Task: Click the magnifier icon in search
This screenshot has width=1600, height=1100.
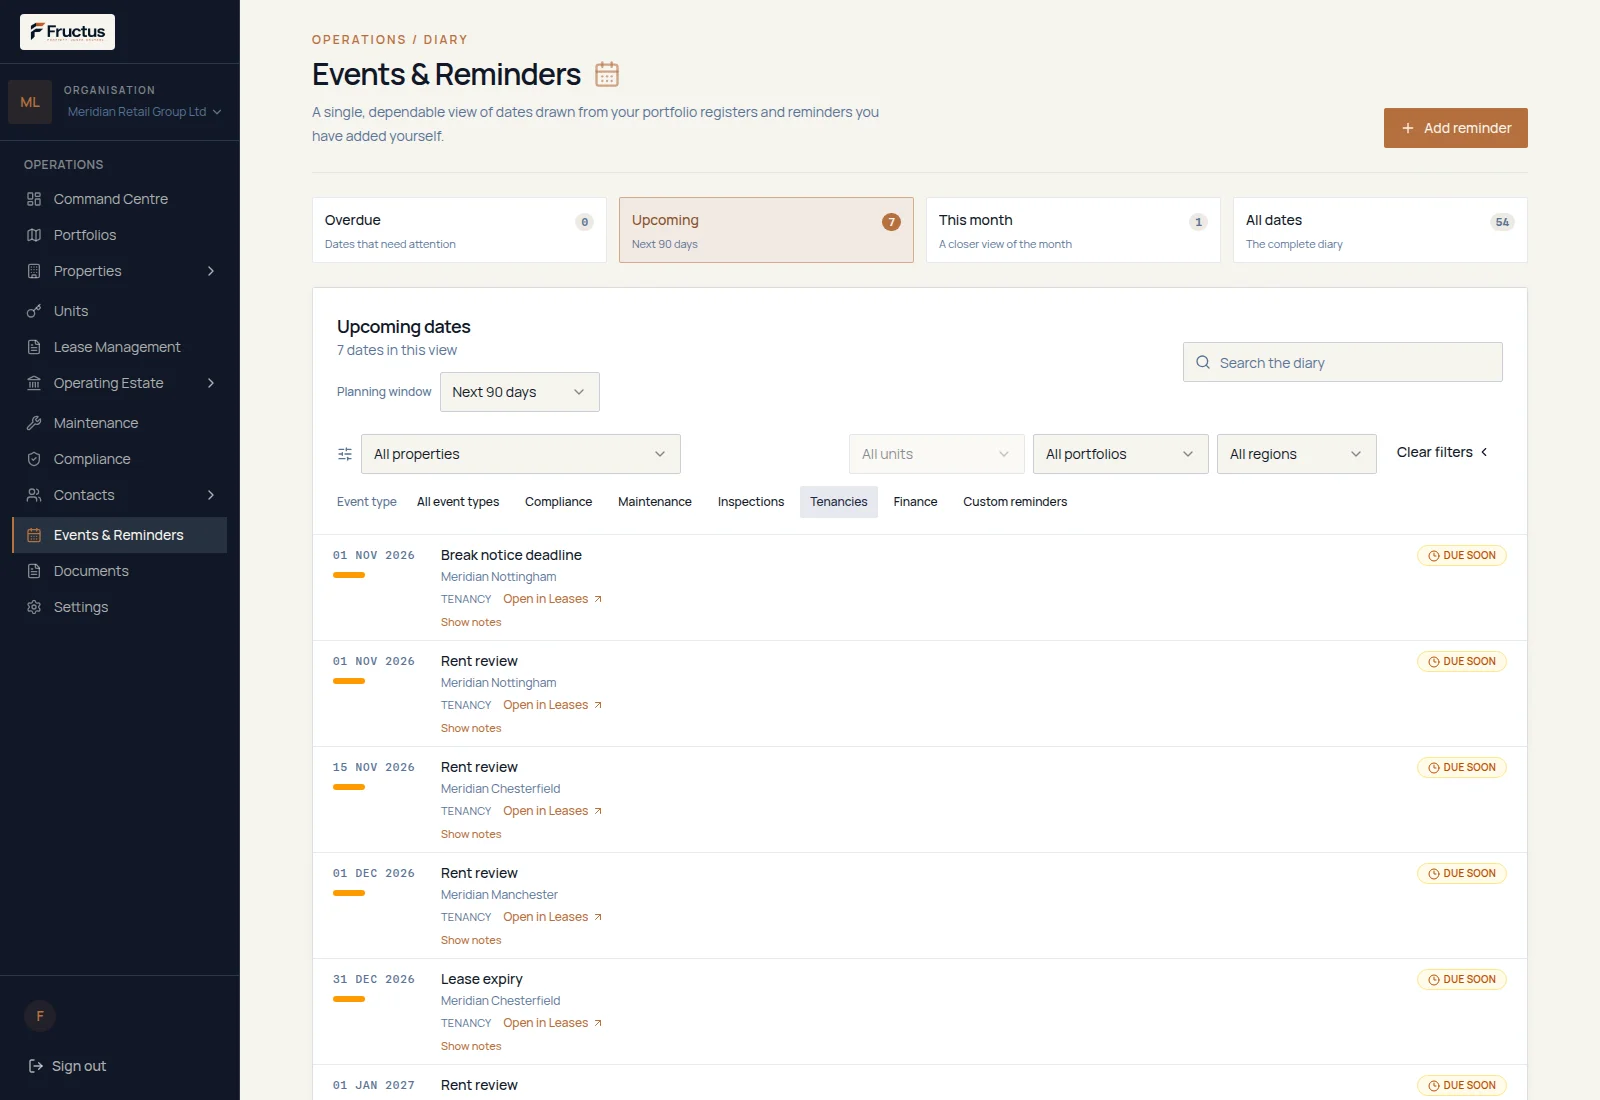Action: tap(1203, 362)
